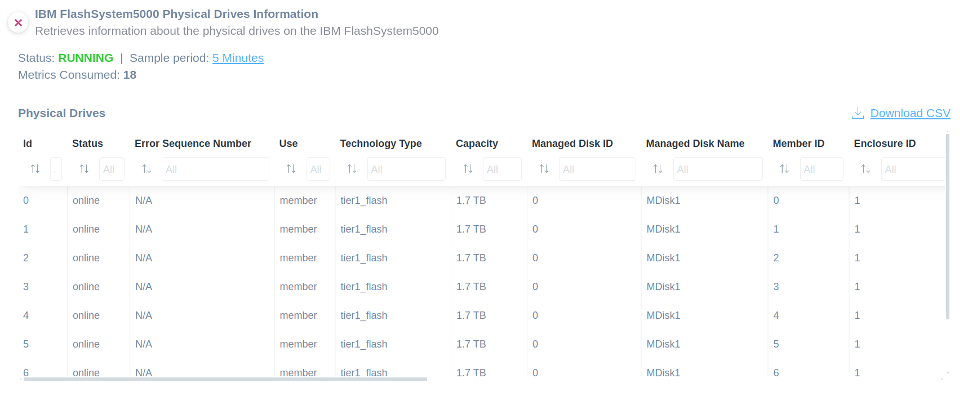
Task: Click the Status column header
Action: [88, 144]
